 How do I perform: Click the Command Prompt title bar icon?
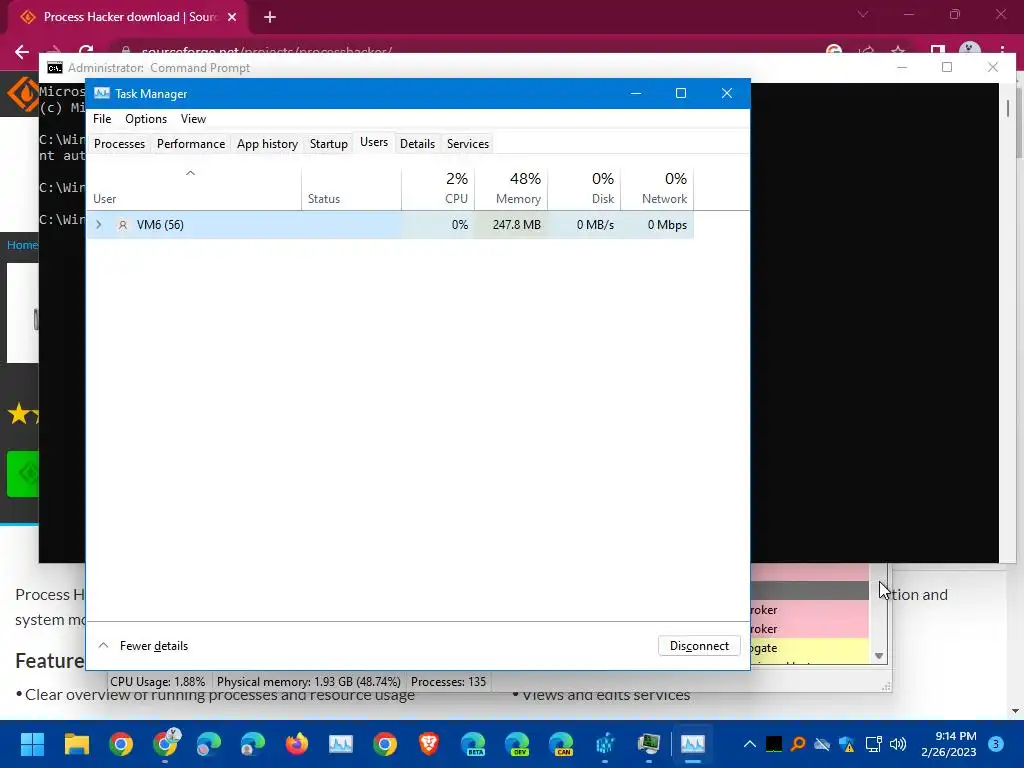point(55,68)
